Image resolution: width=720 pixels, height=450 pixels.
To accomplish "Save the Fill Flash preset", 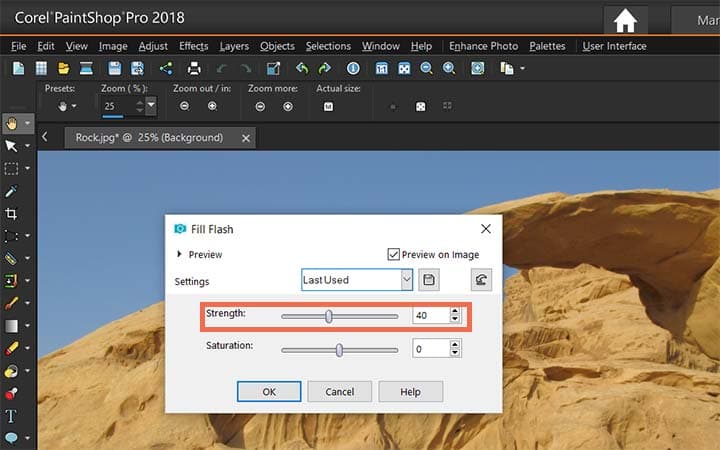I will [x=430, y=280].
